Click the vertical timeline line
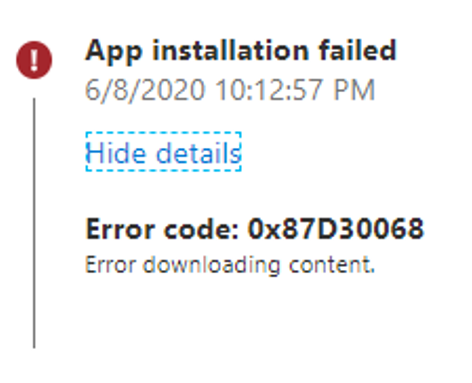 coord(34,223)
